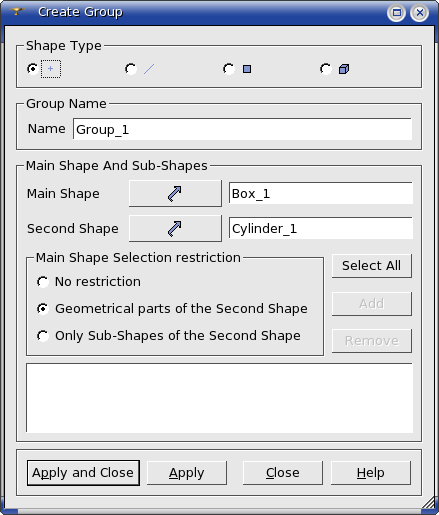Image resolution: width=439 pixels, height=515 pixels.
Task: Click the Apply button
Action: (x=187, y=473)
